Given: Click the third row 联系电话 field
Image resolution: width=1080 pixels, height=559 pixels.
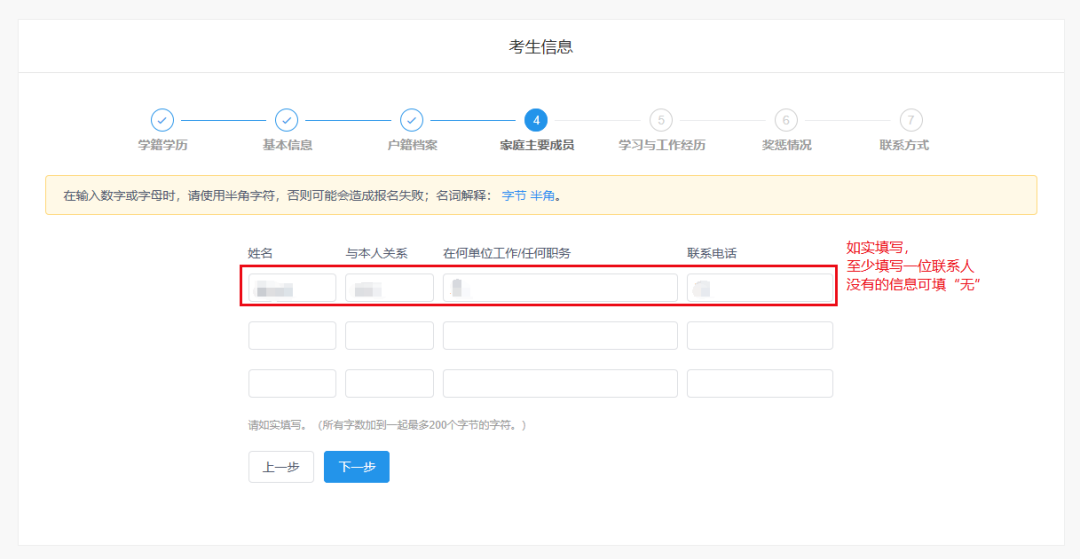Looking at the screenshot, I should [x=759, y=384].
